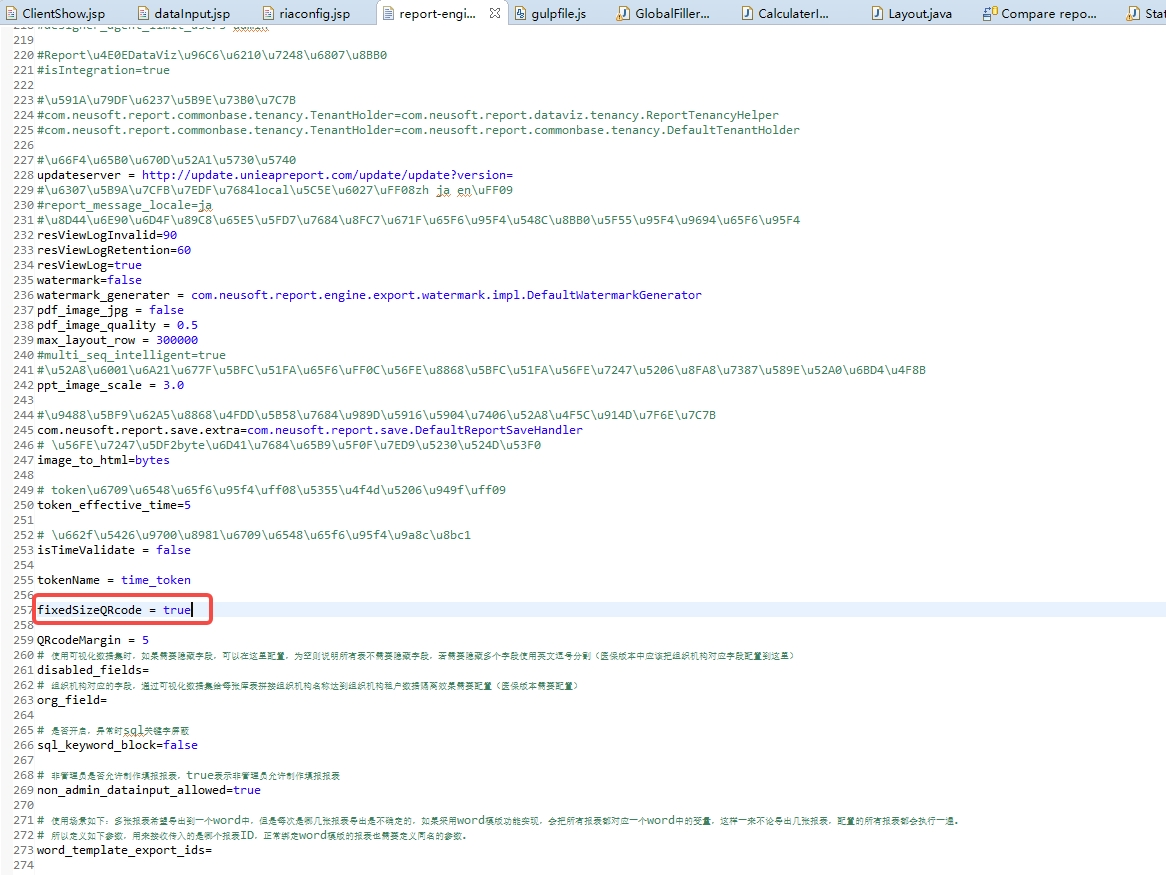Viewport: 1166px width, 875px height.
Task: Place the cursor on disabled_fields= line
Action: pos(93,670)
